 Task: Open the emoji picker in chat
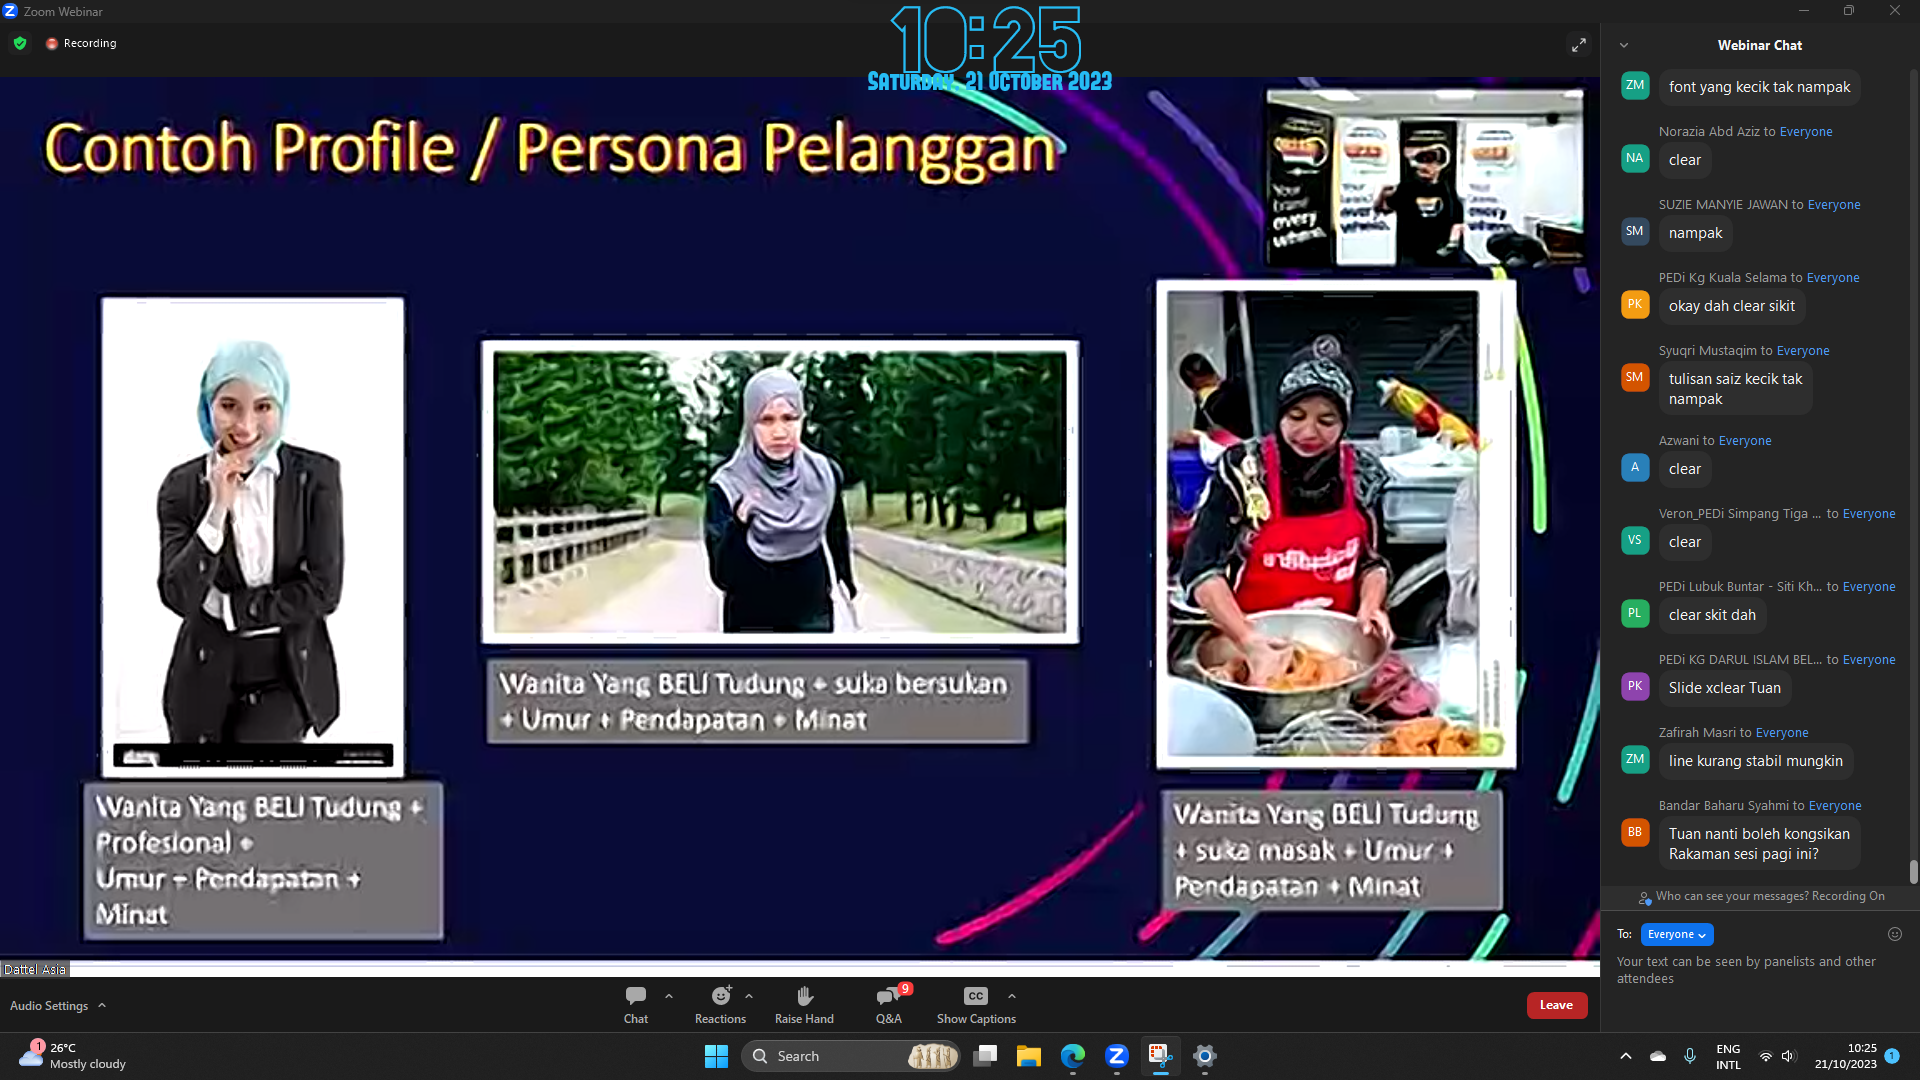[1894, 934]
